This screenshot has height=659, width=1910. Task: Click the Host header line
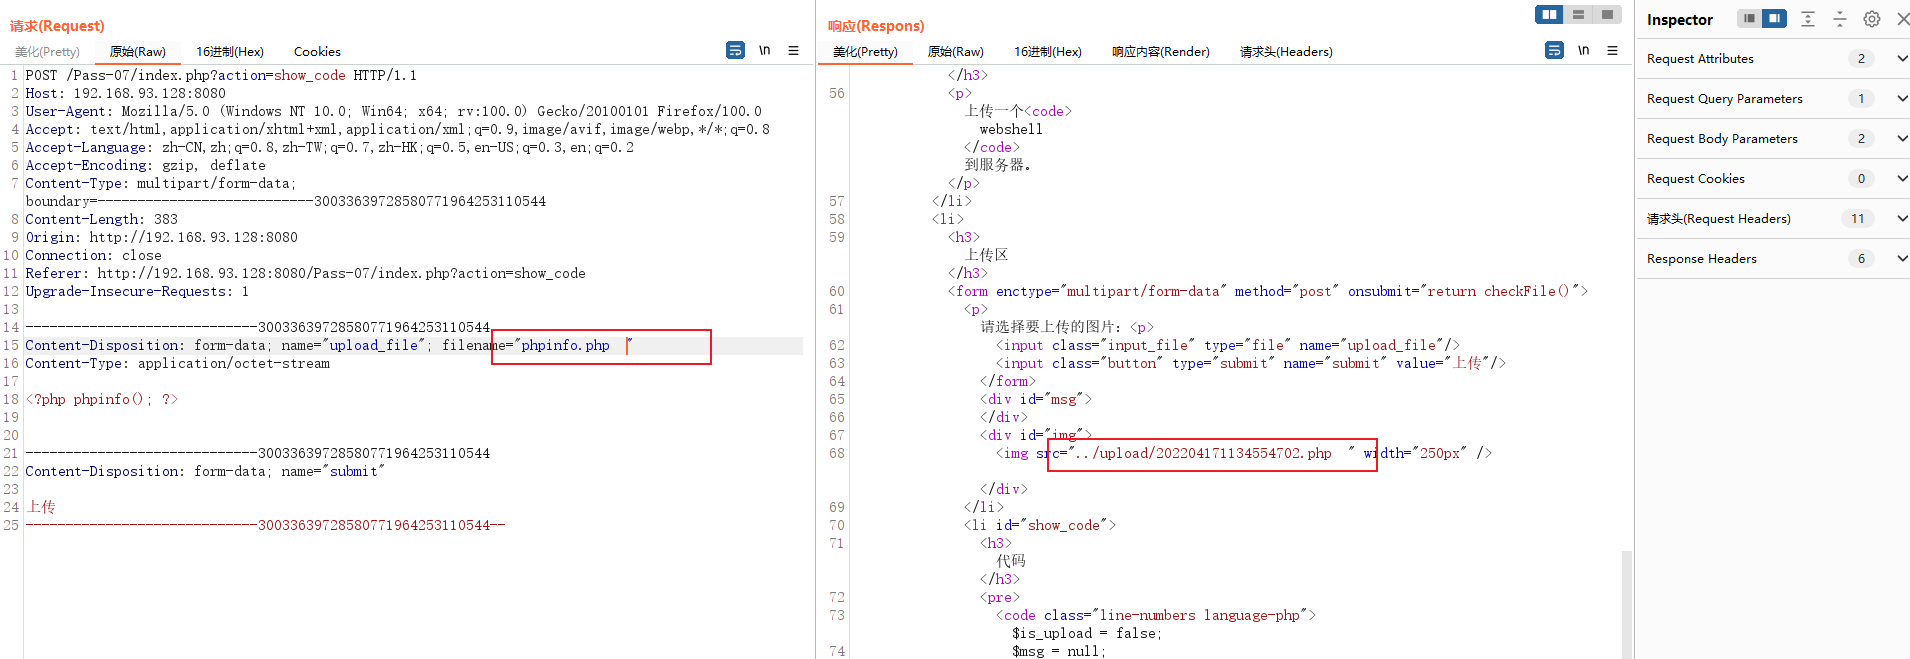(x=125, y=93)
